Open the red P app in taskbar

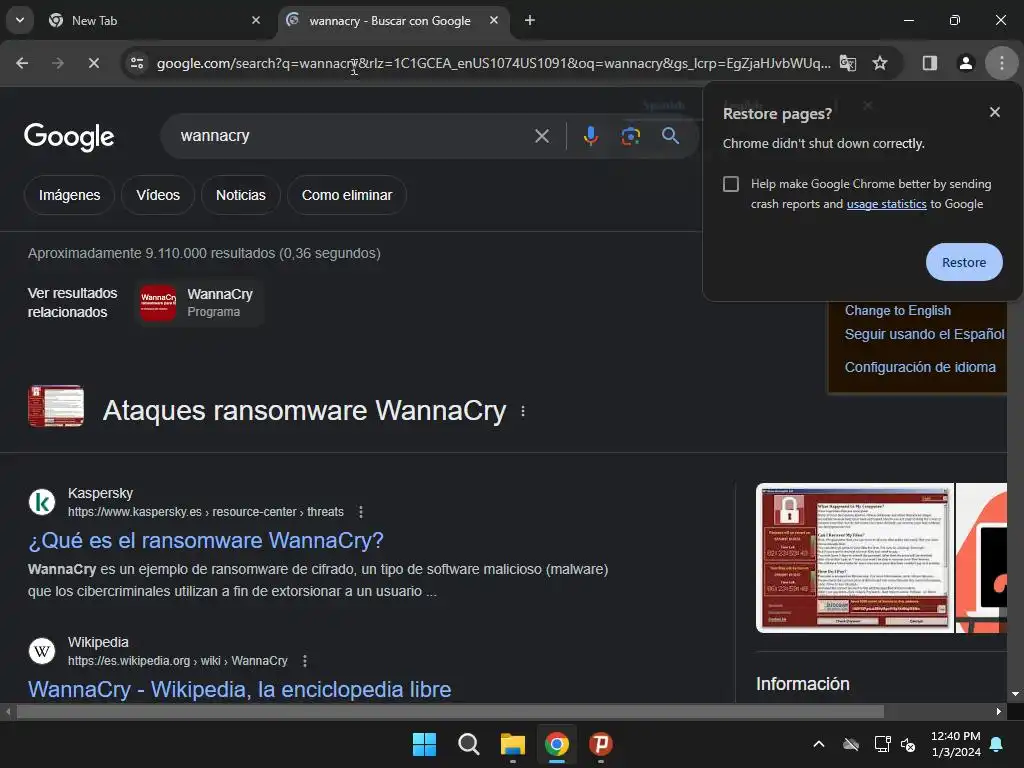pos(601,744)
